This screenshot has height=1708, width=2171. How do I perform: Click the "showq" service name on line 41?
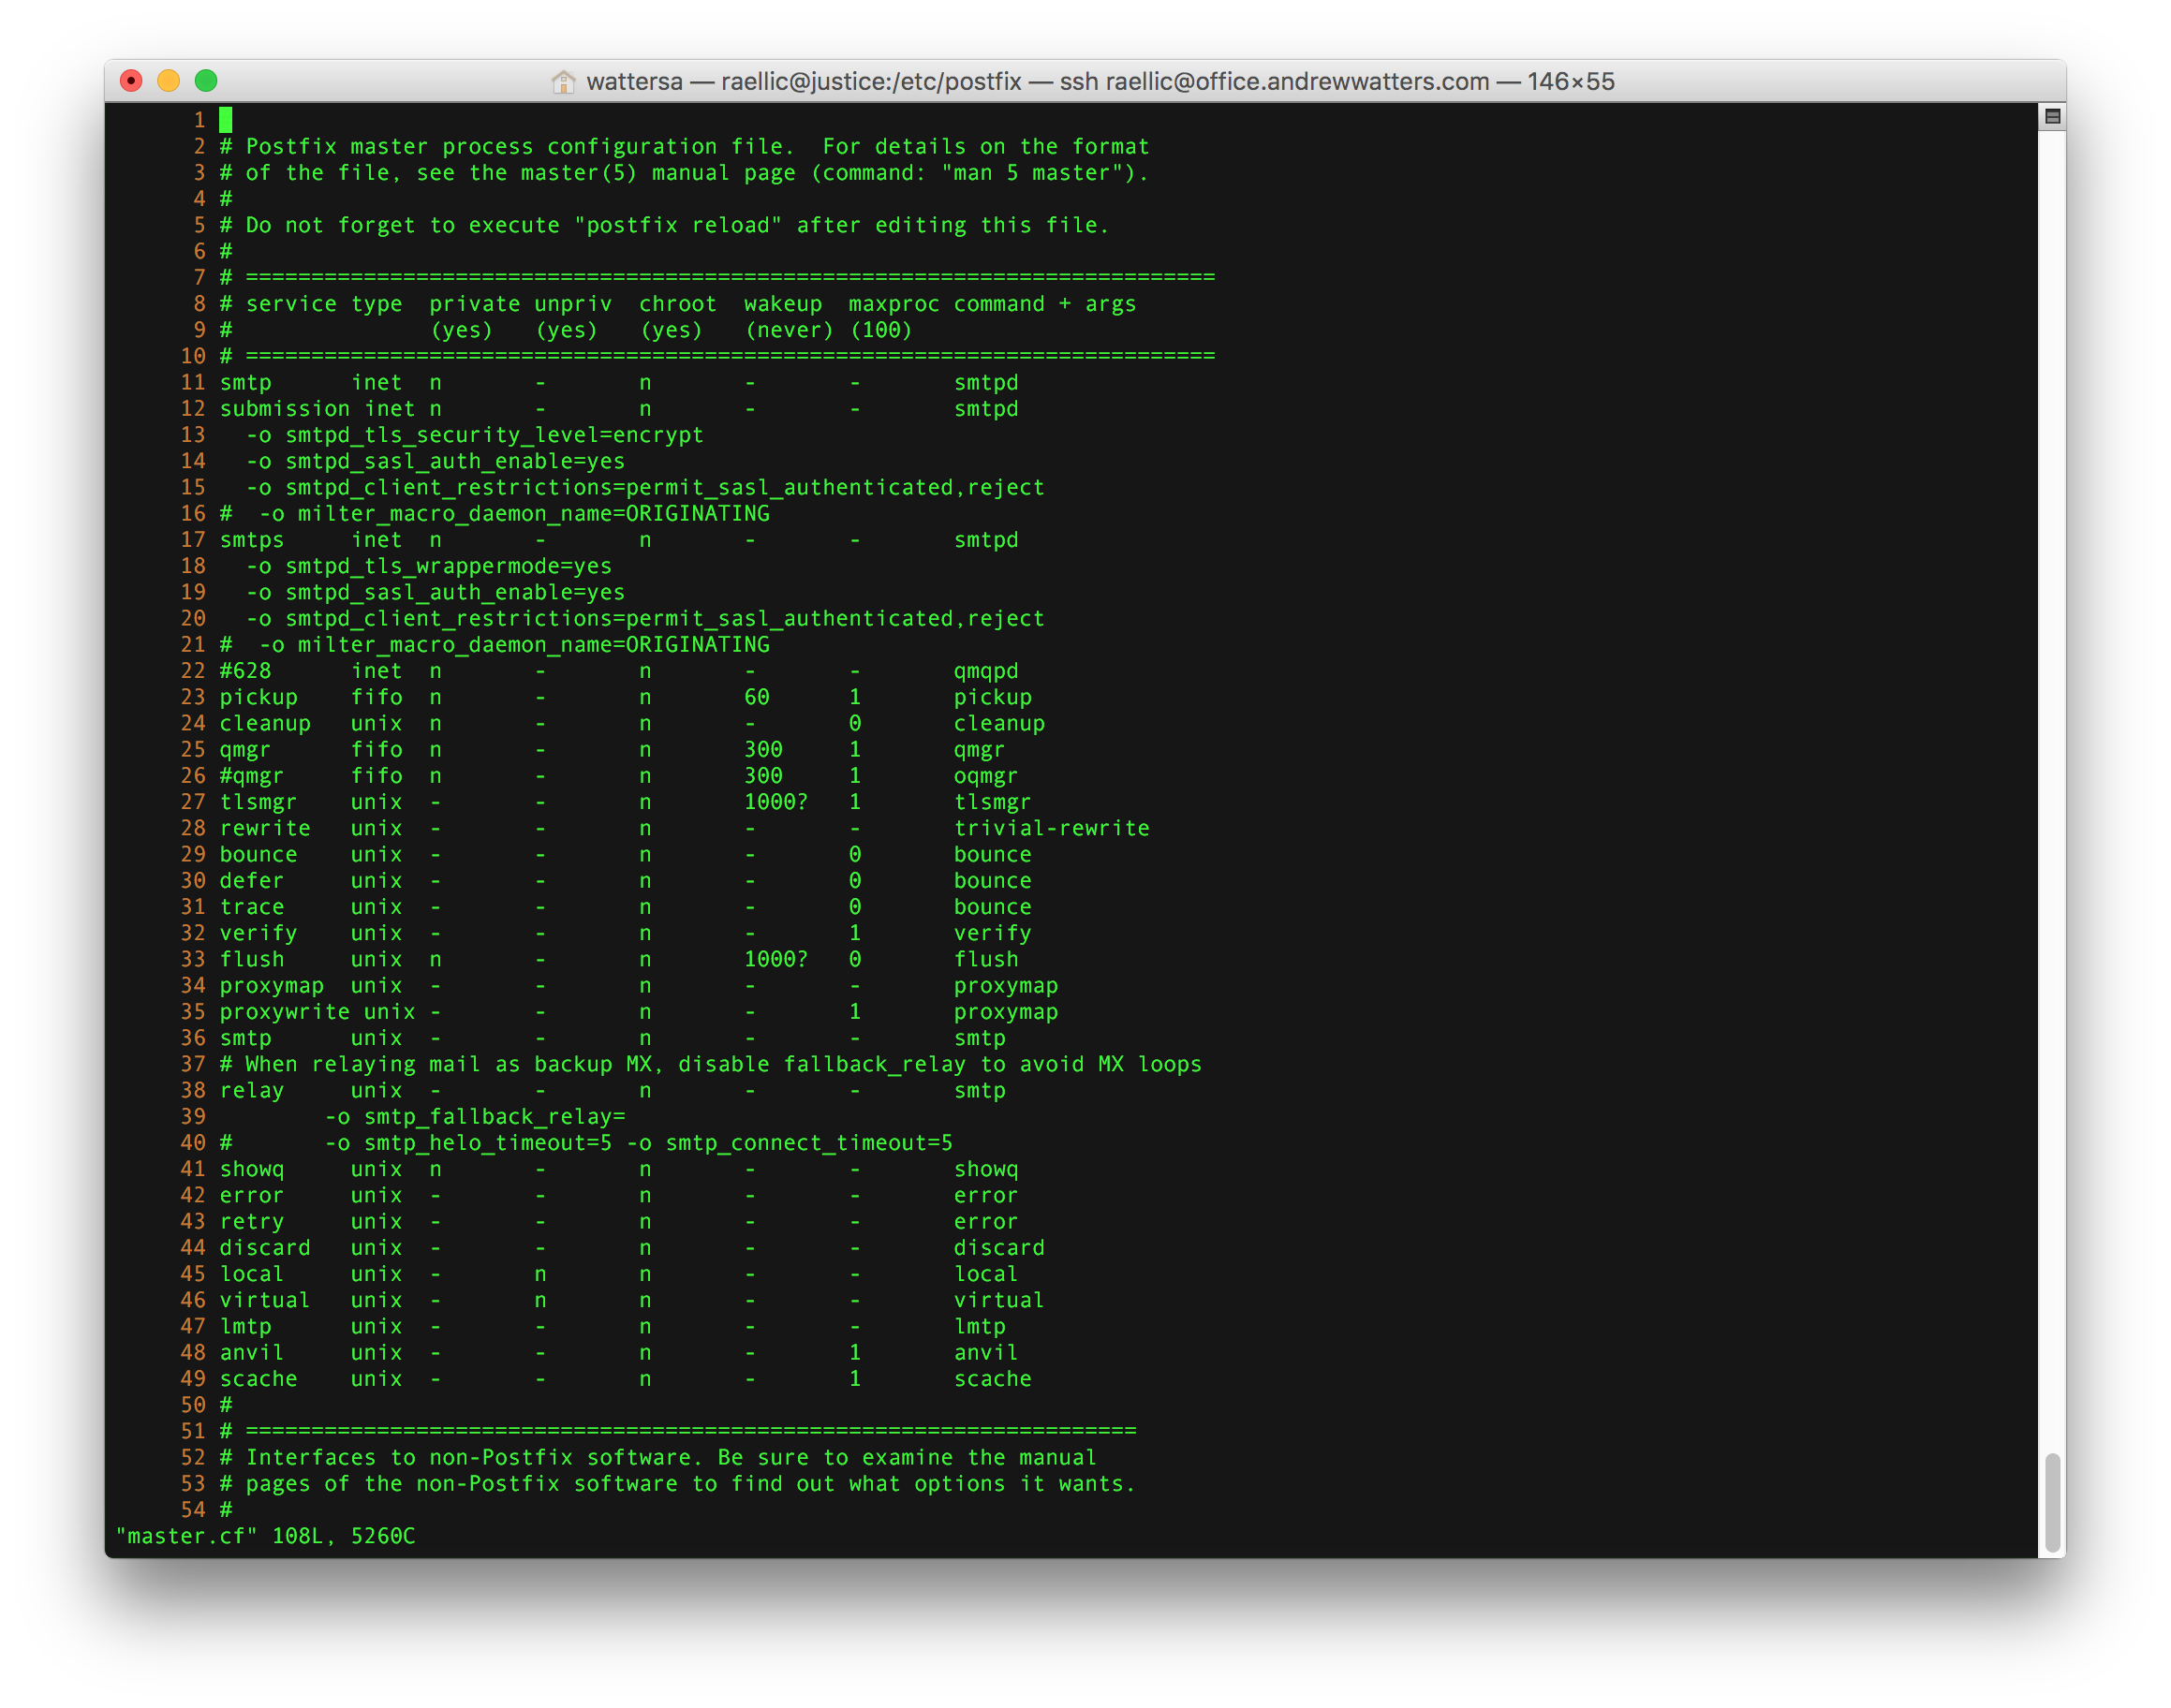(252, 1169)
